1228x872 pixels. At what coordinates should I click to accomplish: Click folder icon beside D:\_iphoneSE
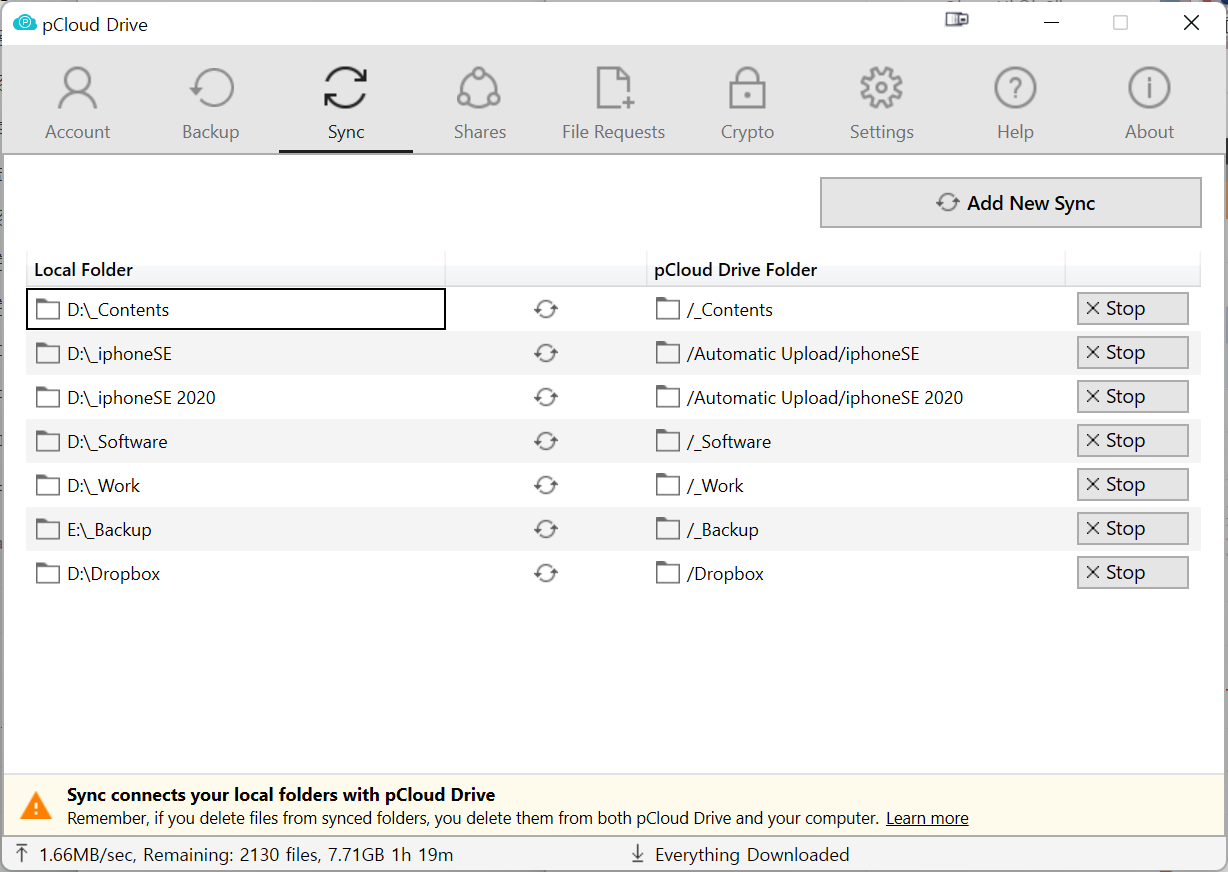(x=48, y=353)
